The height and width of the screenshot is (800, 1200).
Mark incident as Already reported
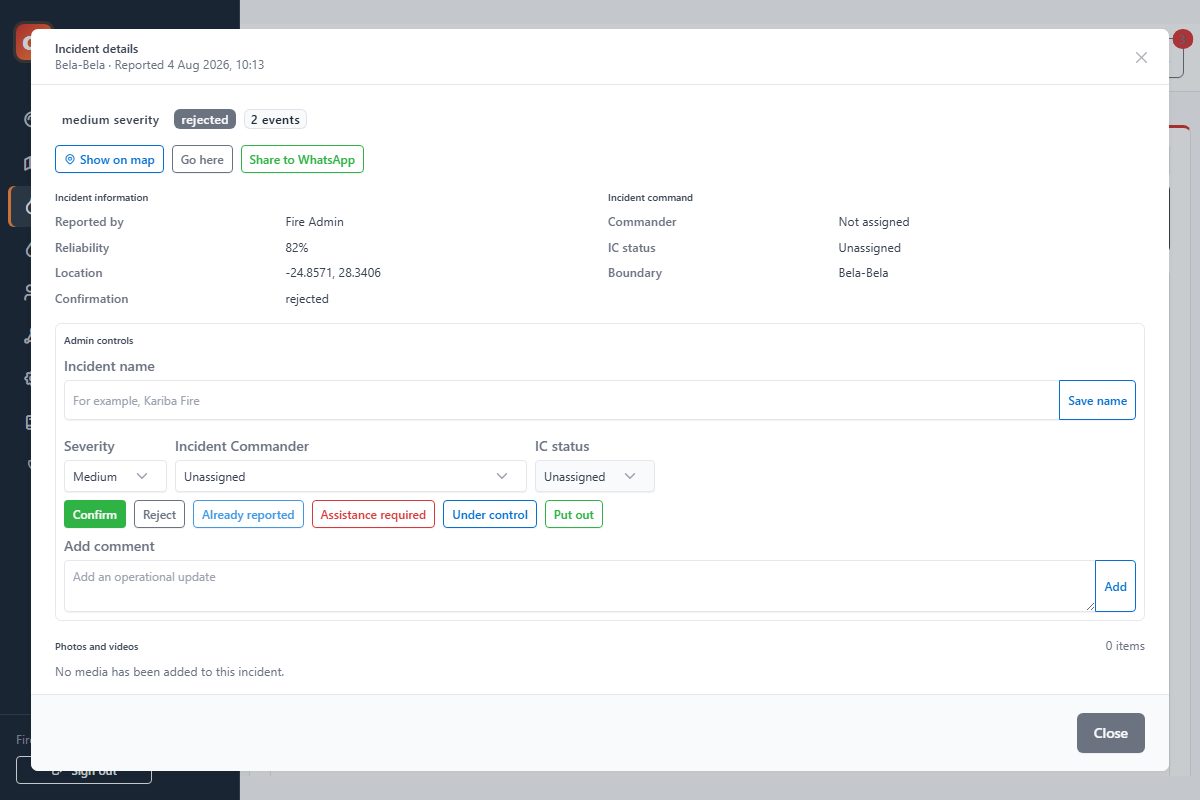click(x=248, y=514)
